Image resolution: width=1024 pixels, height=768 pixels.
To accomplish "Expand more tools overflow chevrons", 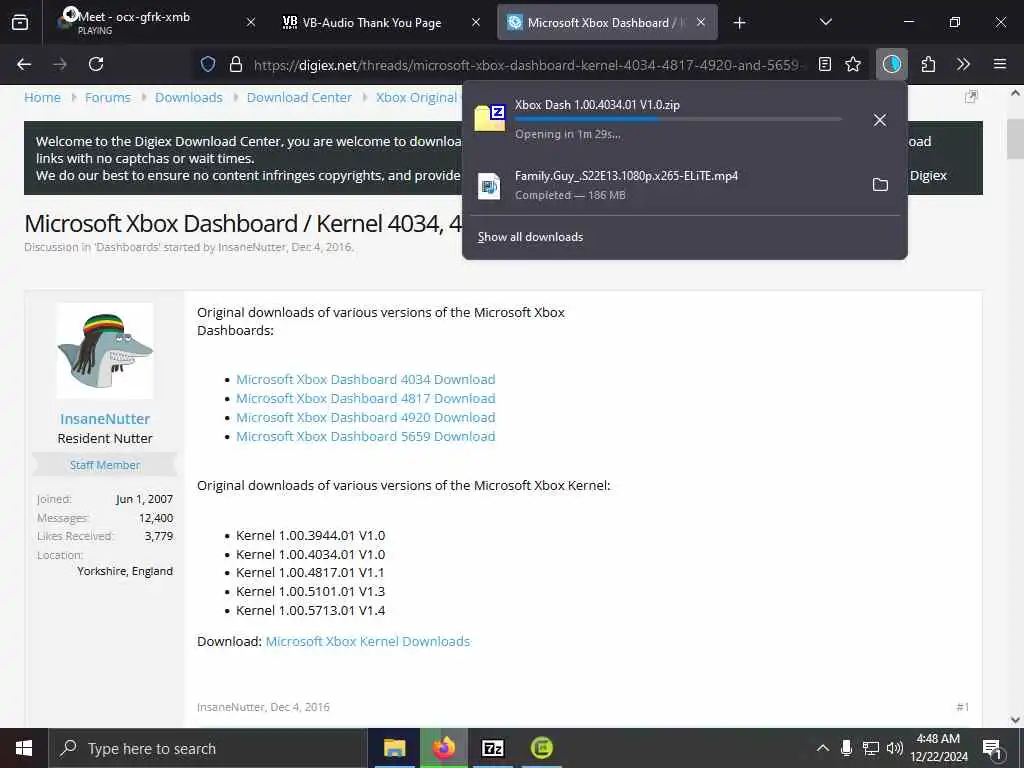I will pyautogui.click(x=963, y=64).
